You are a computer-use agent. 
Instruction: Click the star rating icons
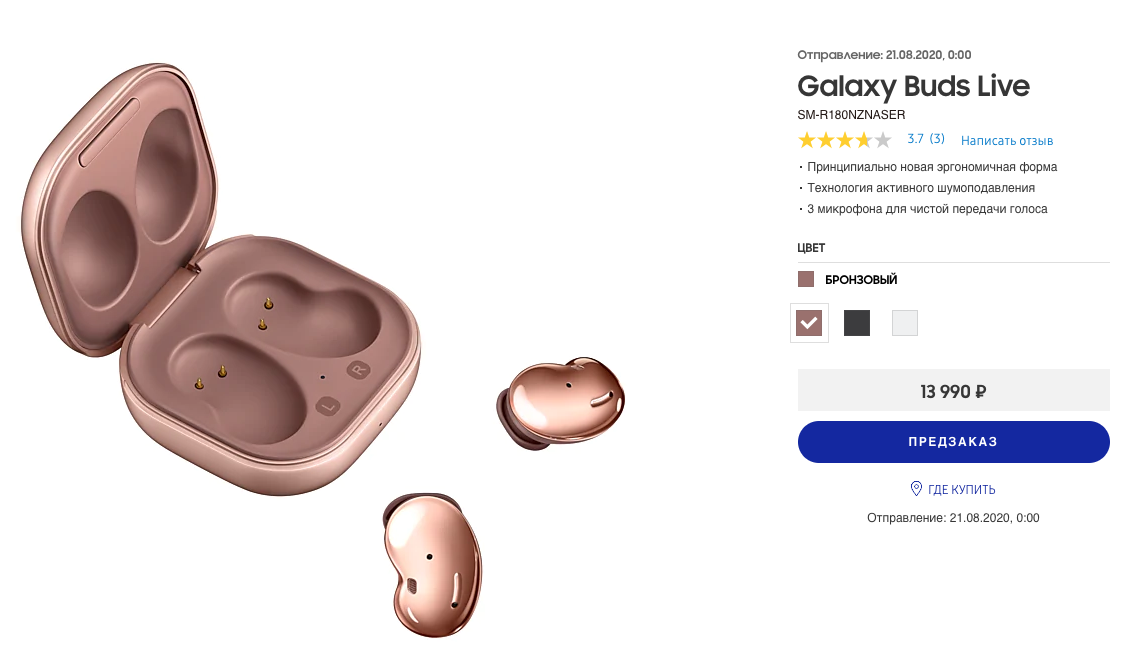[x=844, y=140]
